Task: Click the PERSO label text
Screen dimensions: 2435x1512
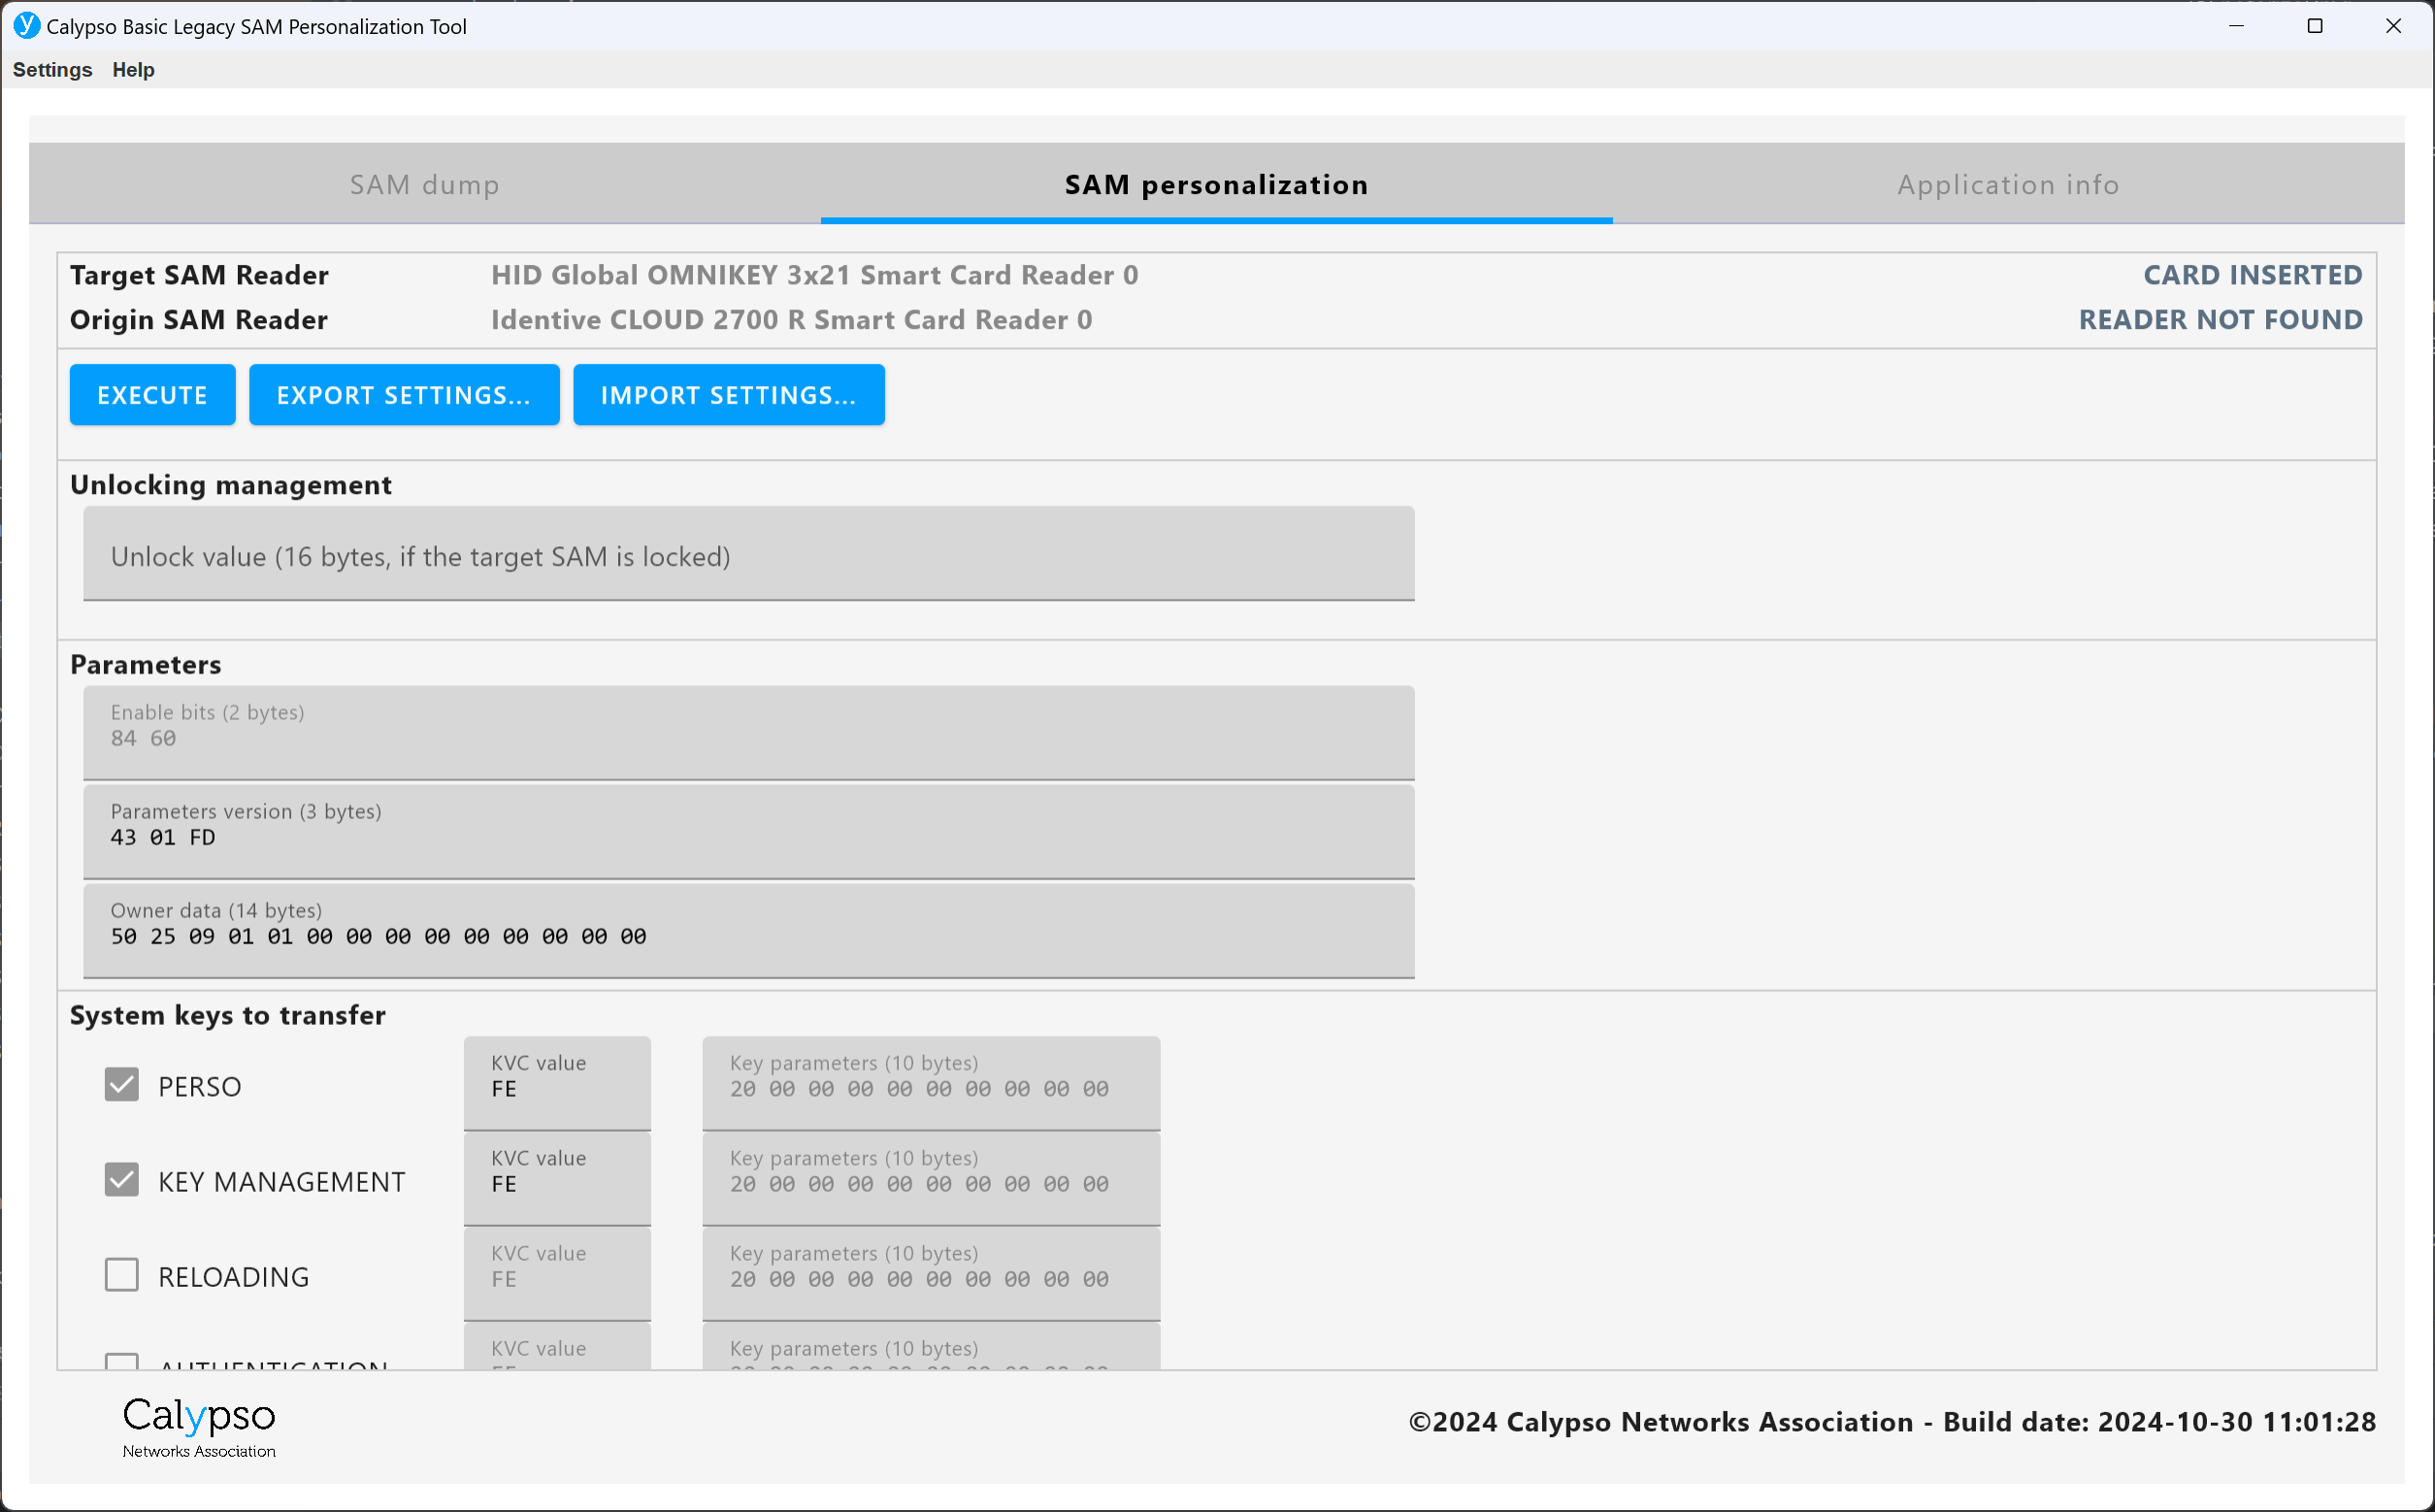Action: point(200,1087)
